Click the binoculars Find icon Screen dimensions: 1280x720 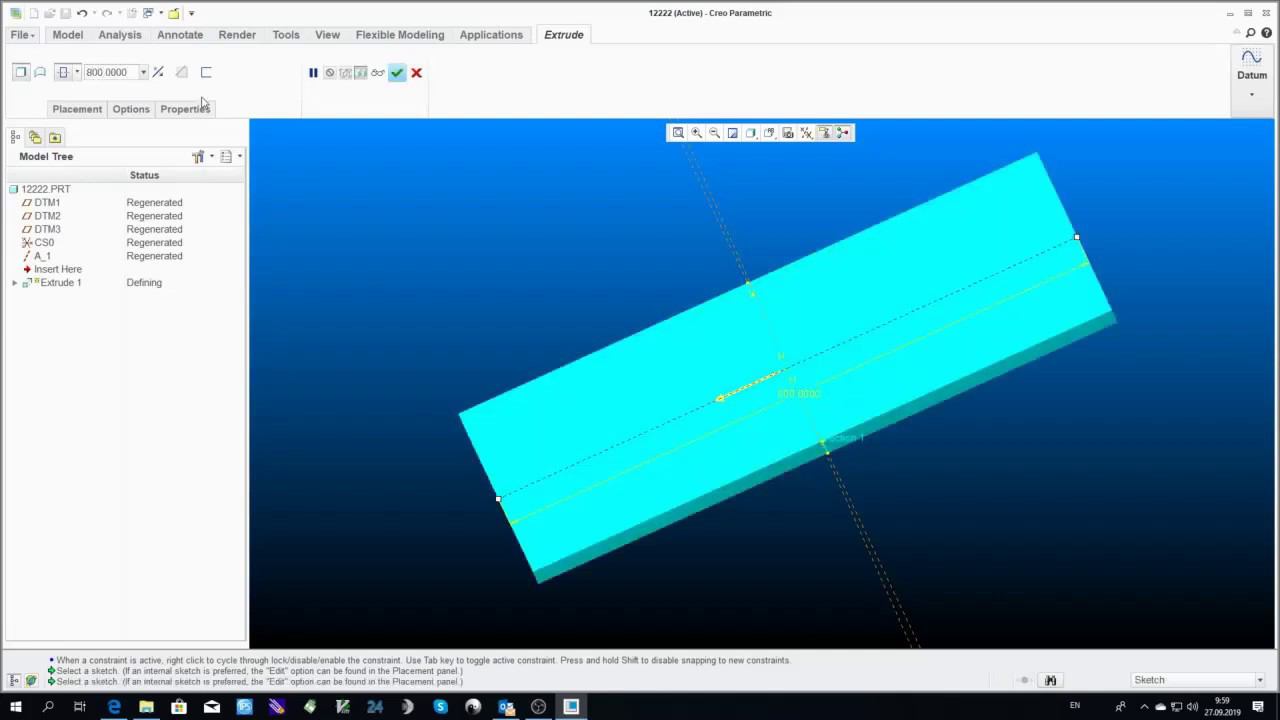click(x=1051, y=680)
